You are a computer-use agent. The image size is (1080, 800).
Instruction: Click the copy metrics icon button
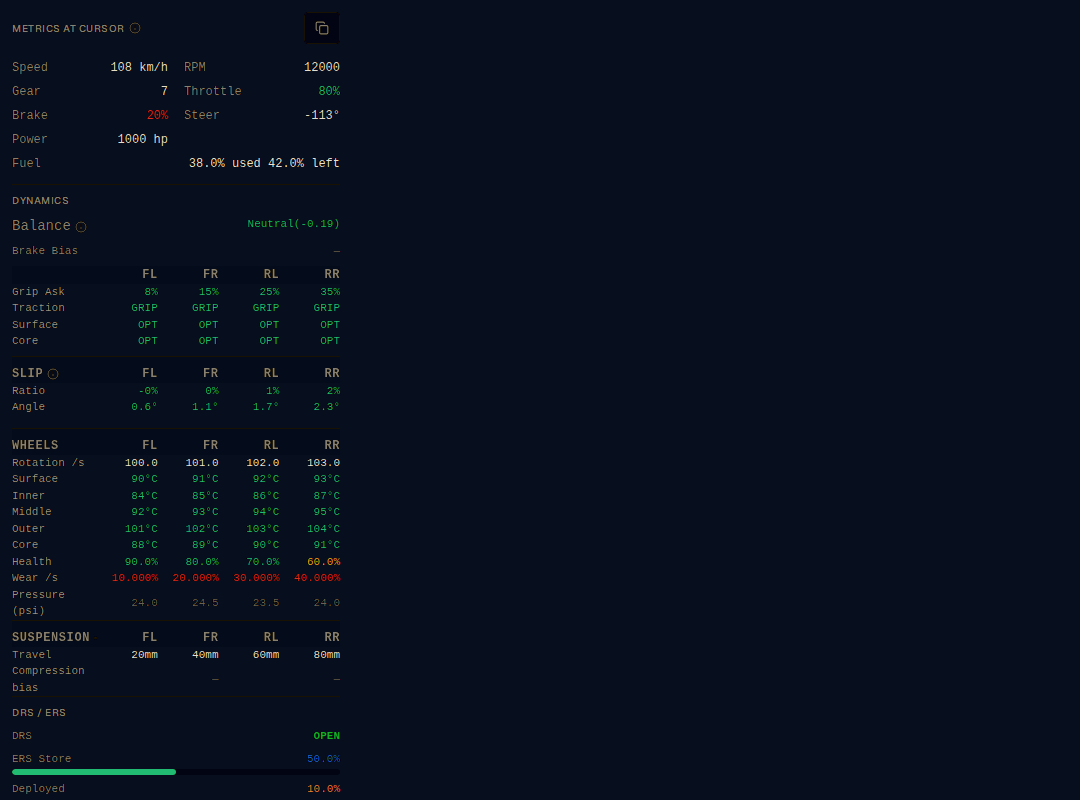click(322, 28)
